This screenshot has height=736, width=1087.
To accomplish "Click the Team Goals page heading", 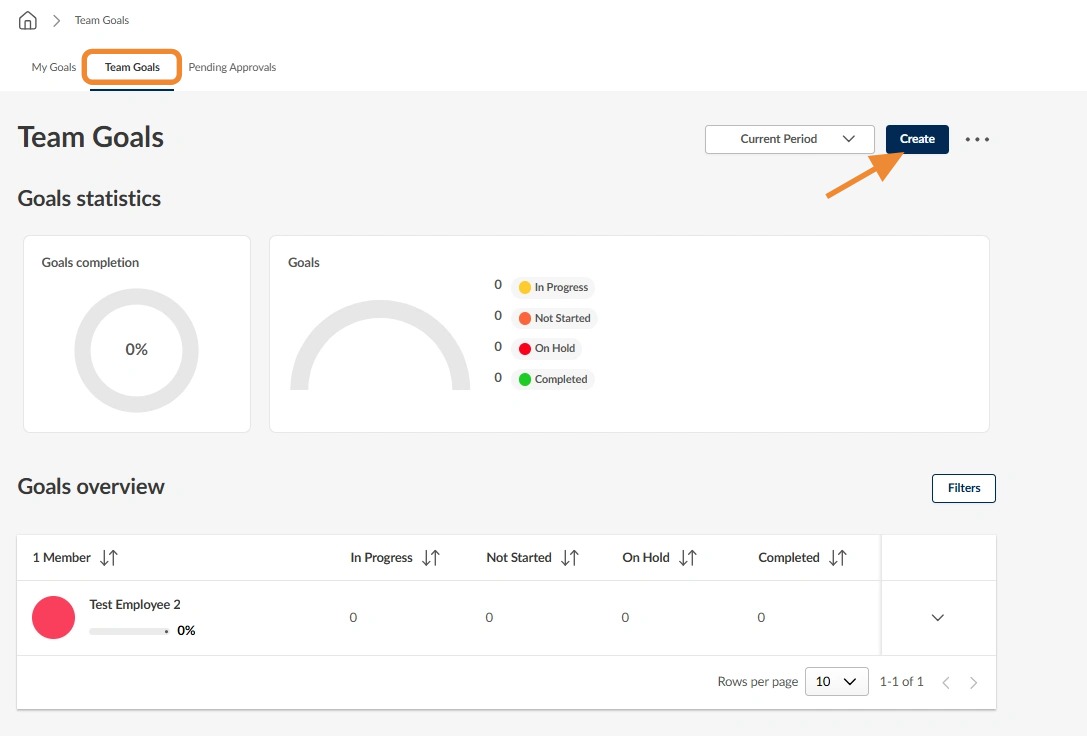I will pos(91,137).
